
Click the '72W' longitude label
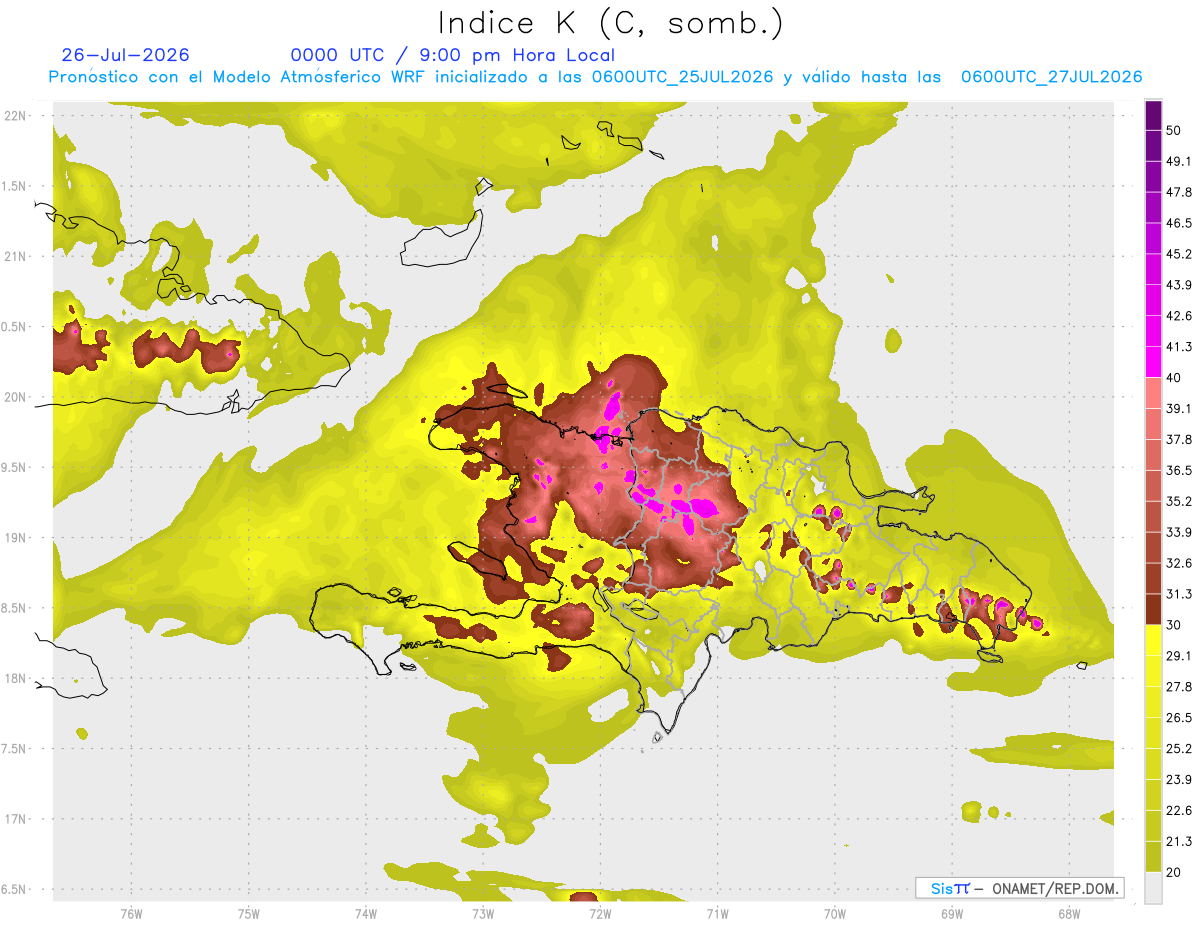point(600,914)
